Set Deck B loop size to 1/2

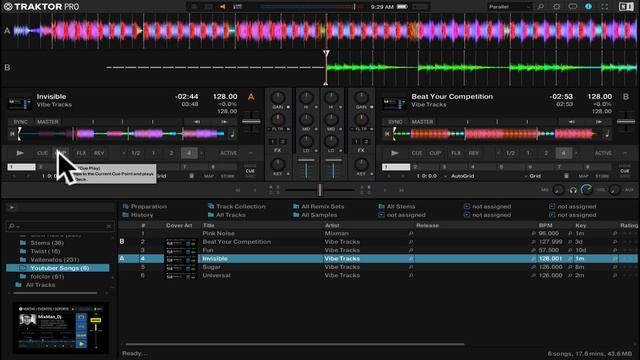510,153
